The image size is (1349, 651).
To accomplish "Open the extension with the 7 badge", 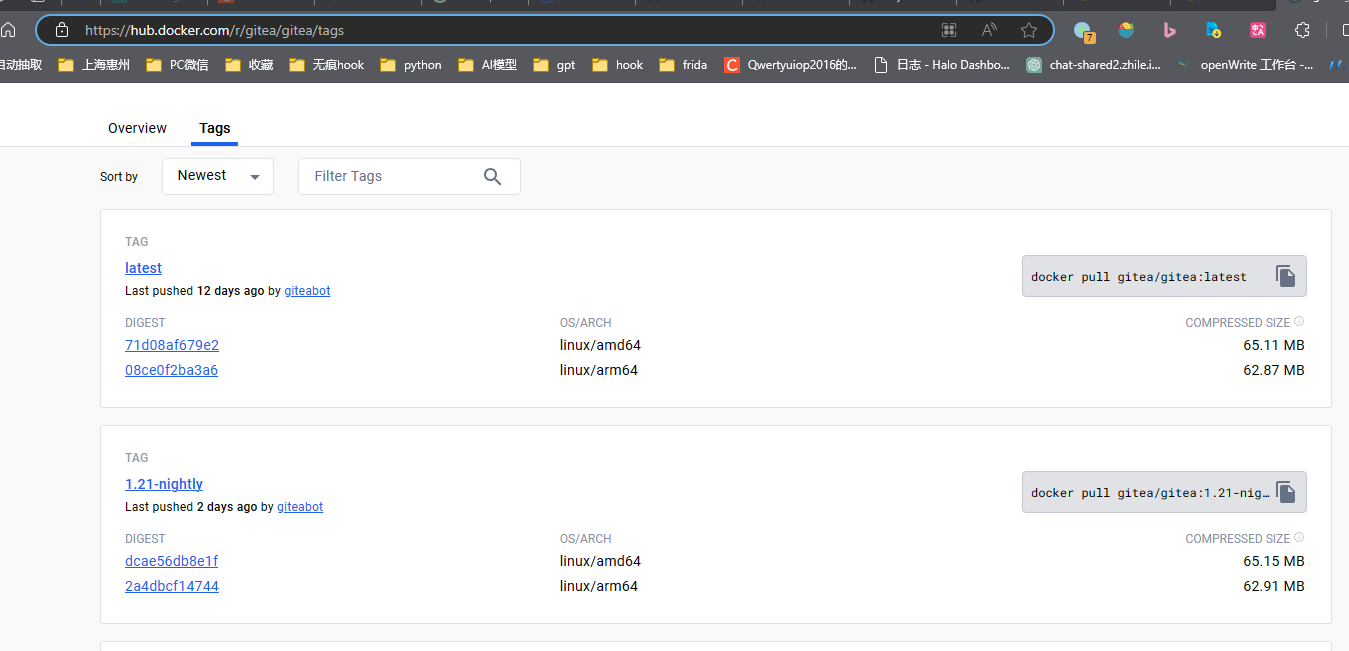I will pyautogui.click(x=1083, y=31).
